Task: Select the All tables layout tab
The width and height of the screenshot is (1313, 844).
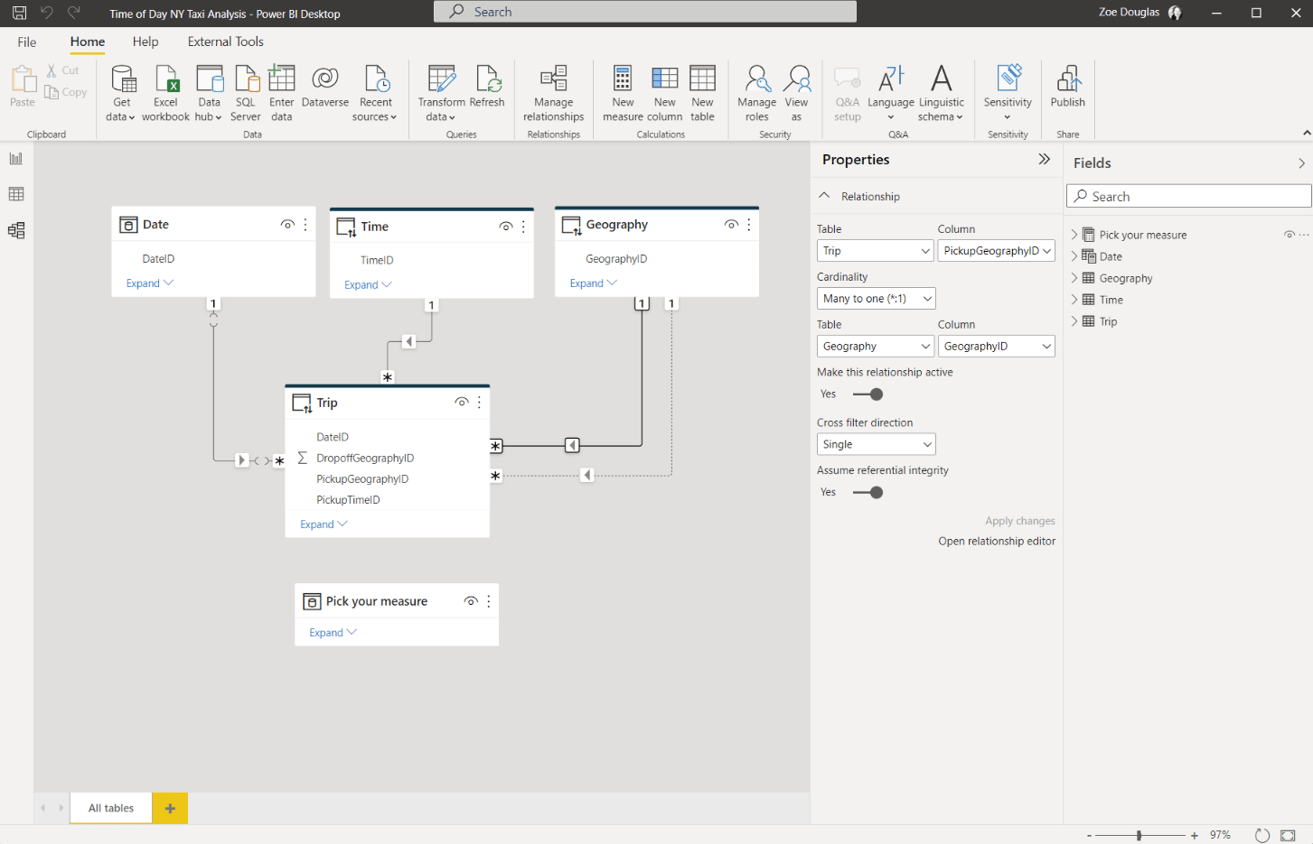Action: 111,808
